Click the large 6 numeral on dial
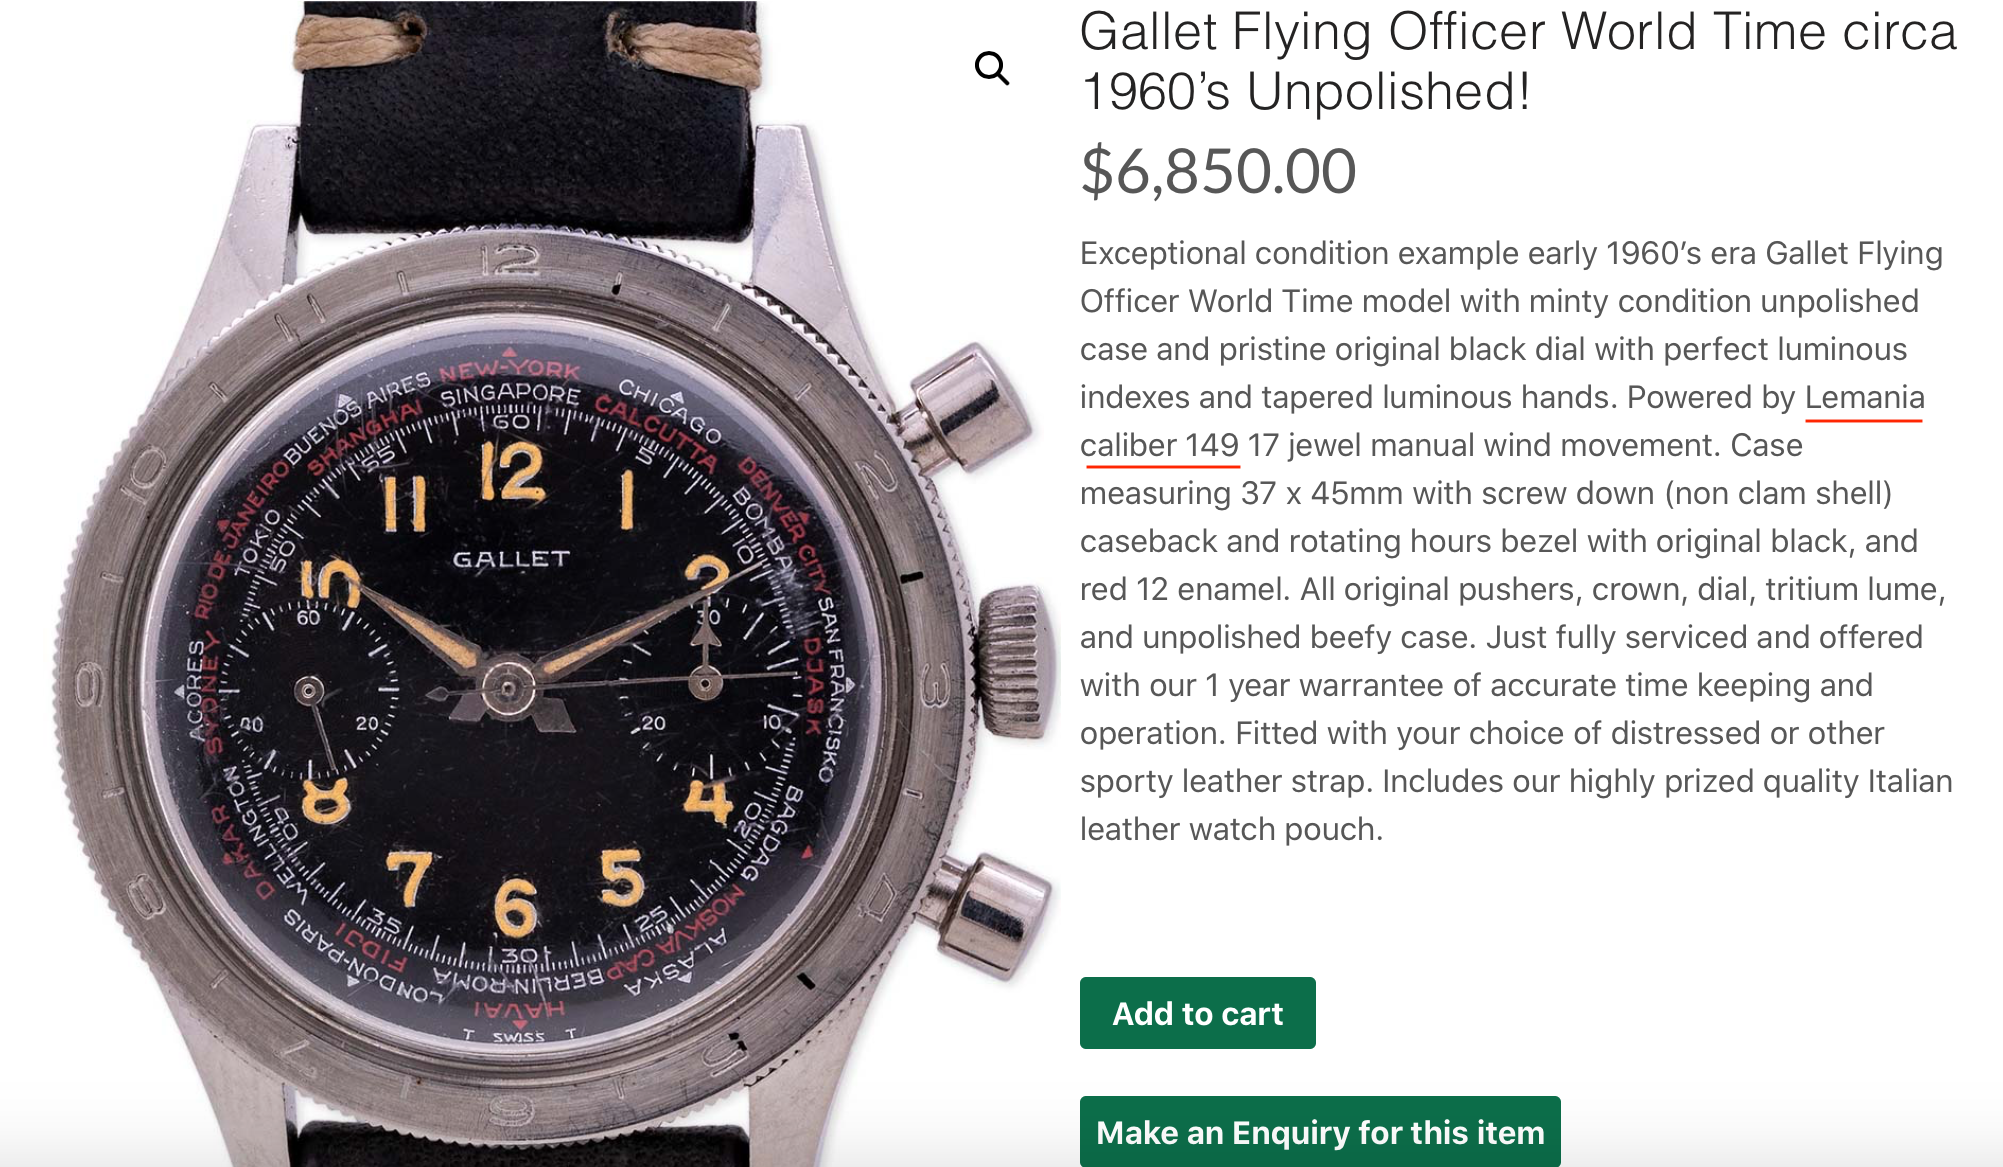The height and width of the screenshot is (1167, 2003). click(515, 907)
